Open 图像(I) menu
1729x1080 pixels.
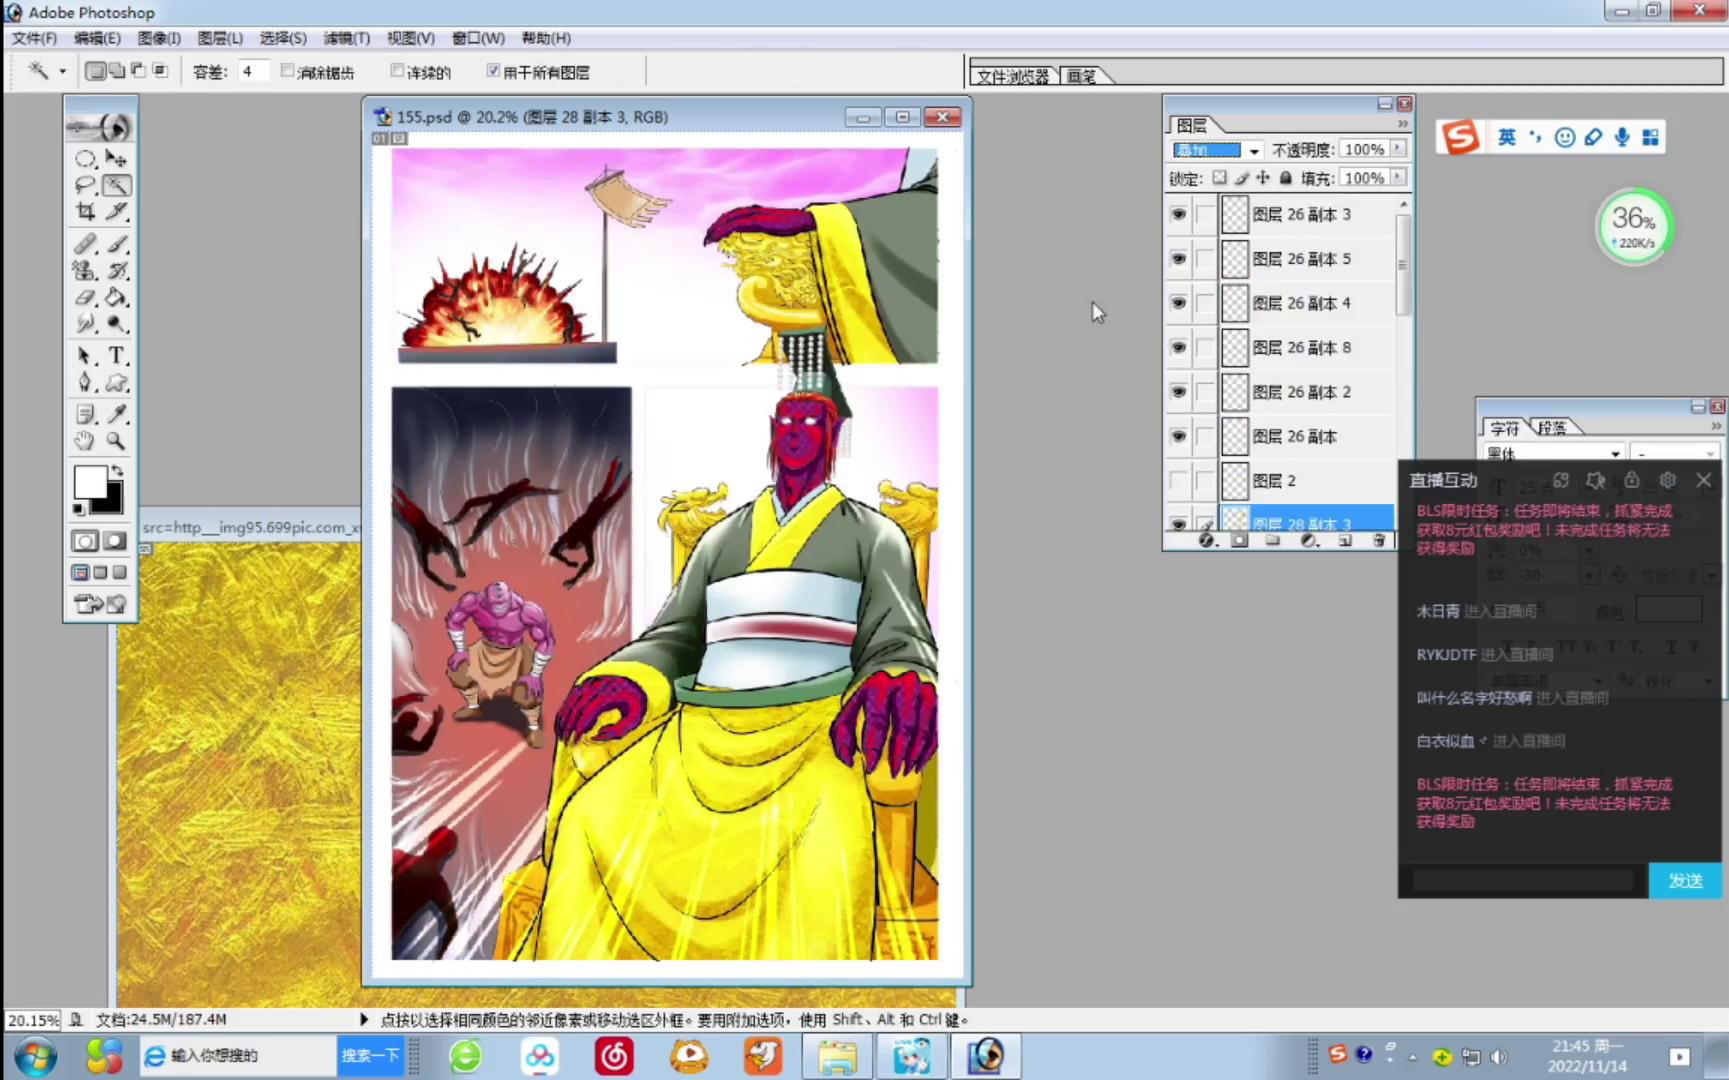pos(159,38)
